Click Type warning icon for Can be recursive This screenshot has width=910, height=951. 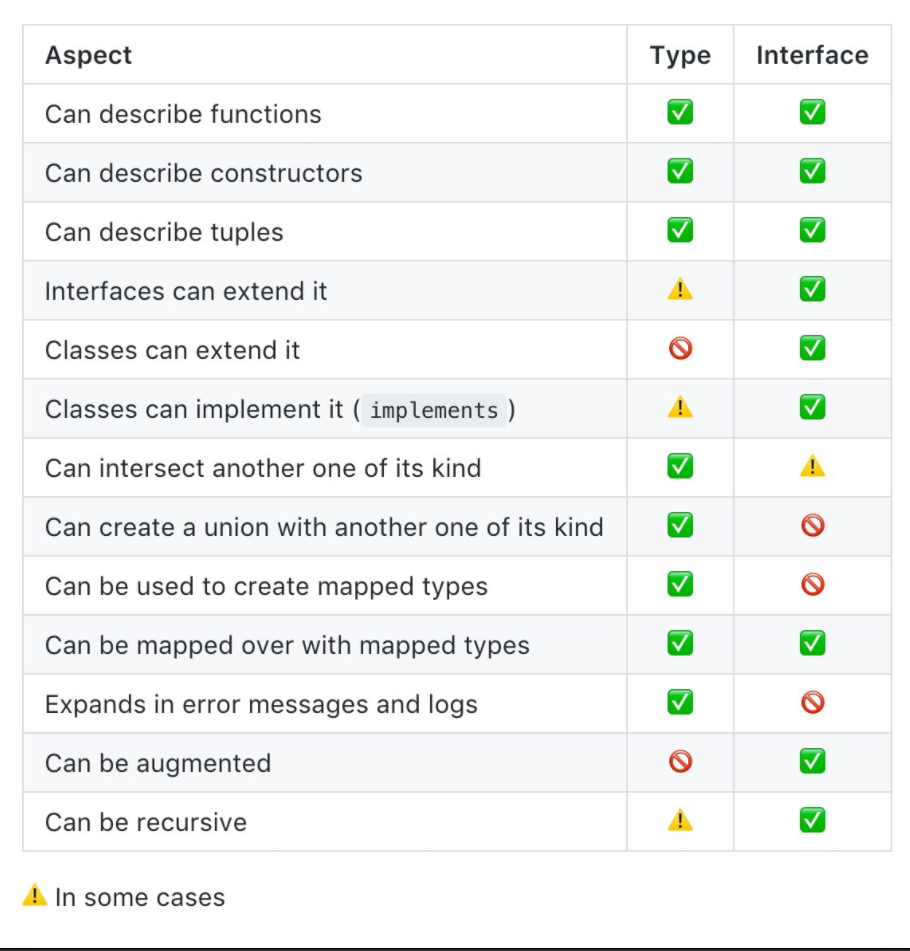[x=680, y=821]
